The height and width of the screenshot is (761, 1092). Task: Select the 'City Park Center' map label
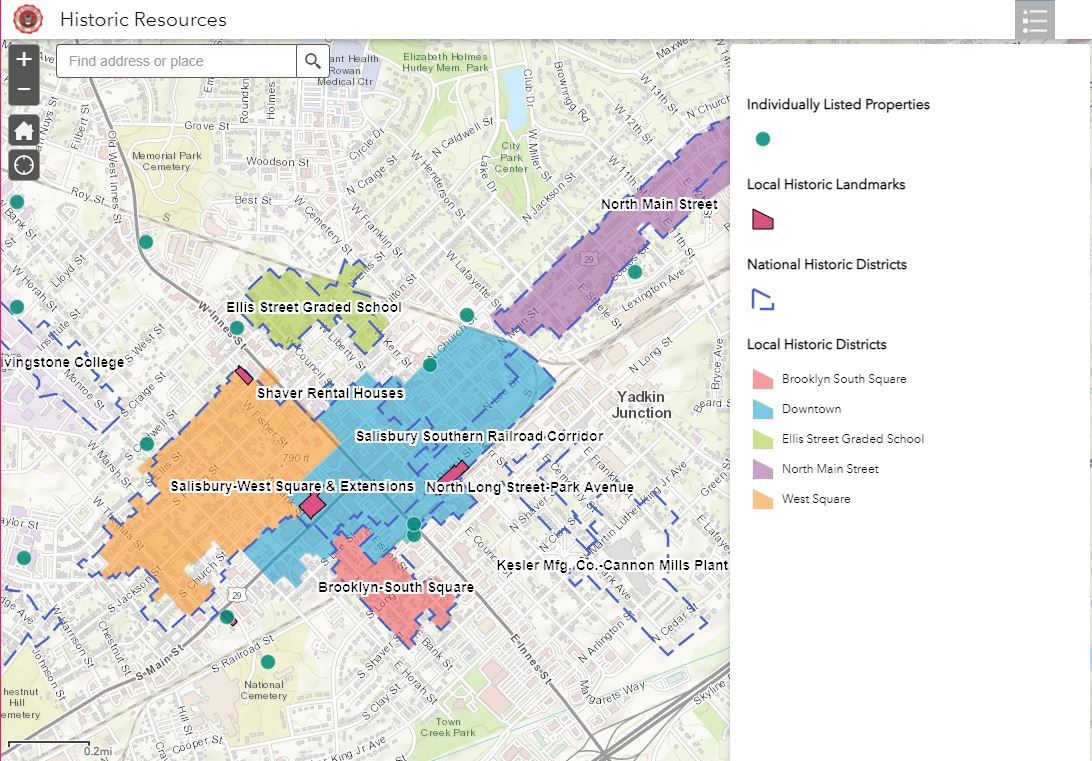tap(510, 157)
